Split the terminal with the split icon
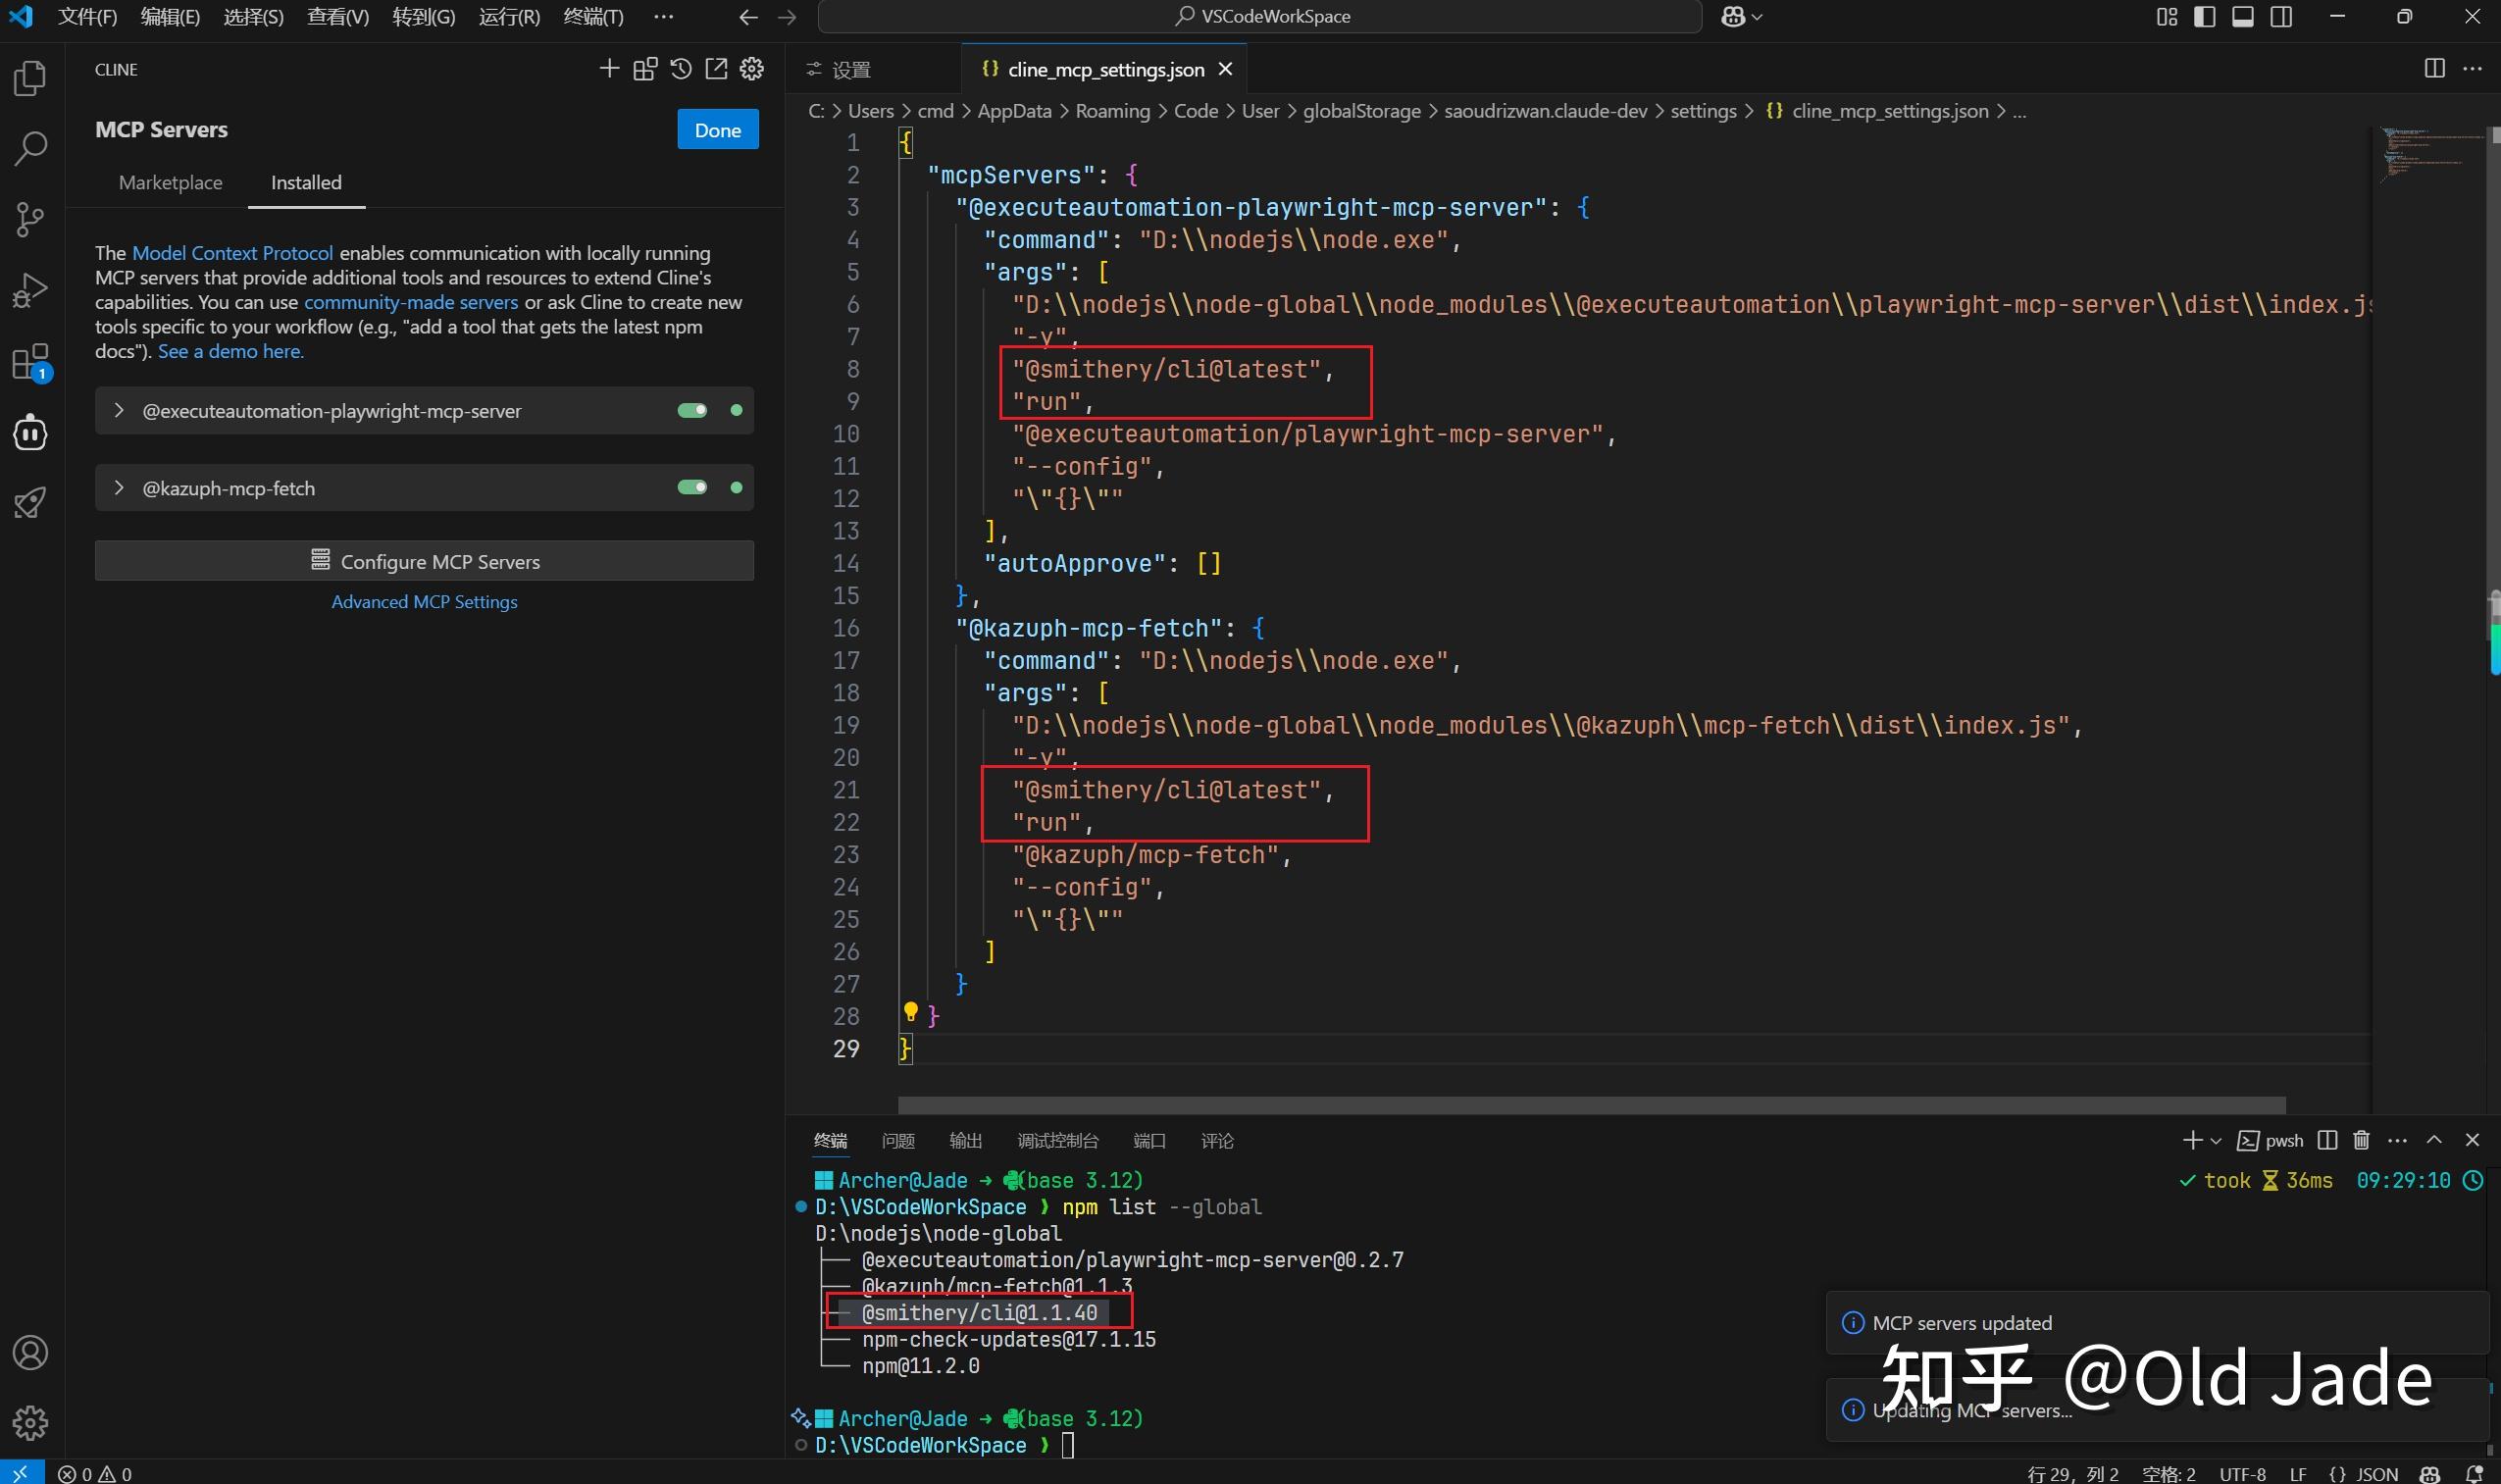 click(x=2327, y=1139)
